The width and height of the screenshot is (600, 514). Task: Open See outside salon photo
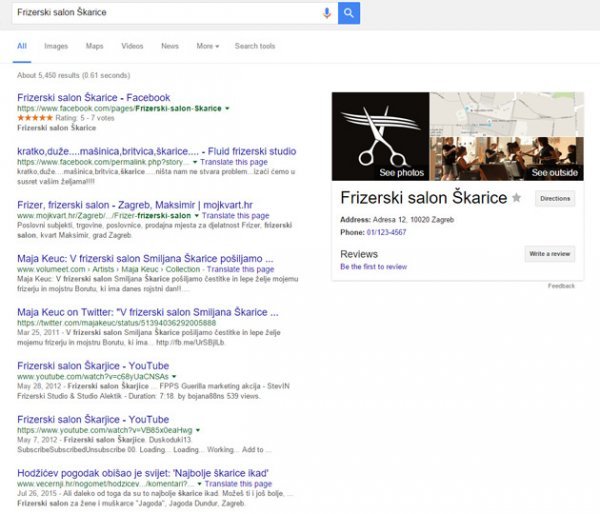pos(507,159)
